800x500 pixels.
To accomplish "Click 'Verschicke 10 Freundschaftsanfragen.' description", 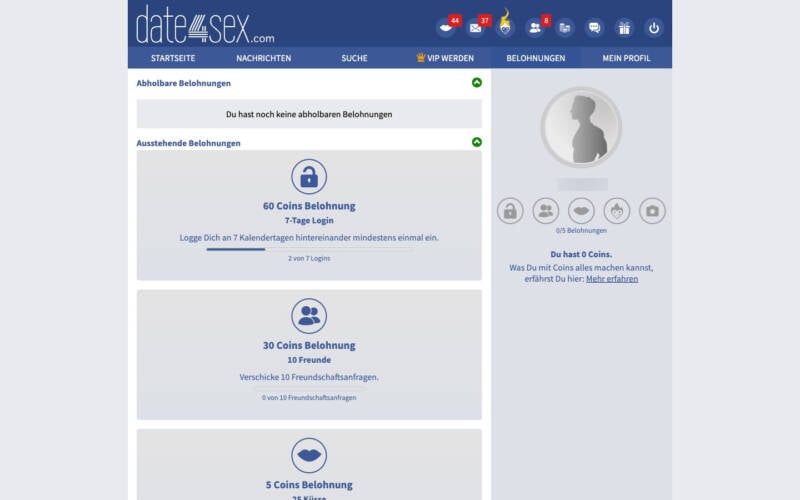I will [x=309, y=377].
